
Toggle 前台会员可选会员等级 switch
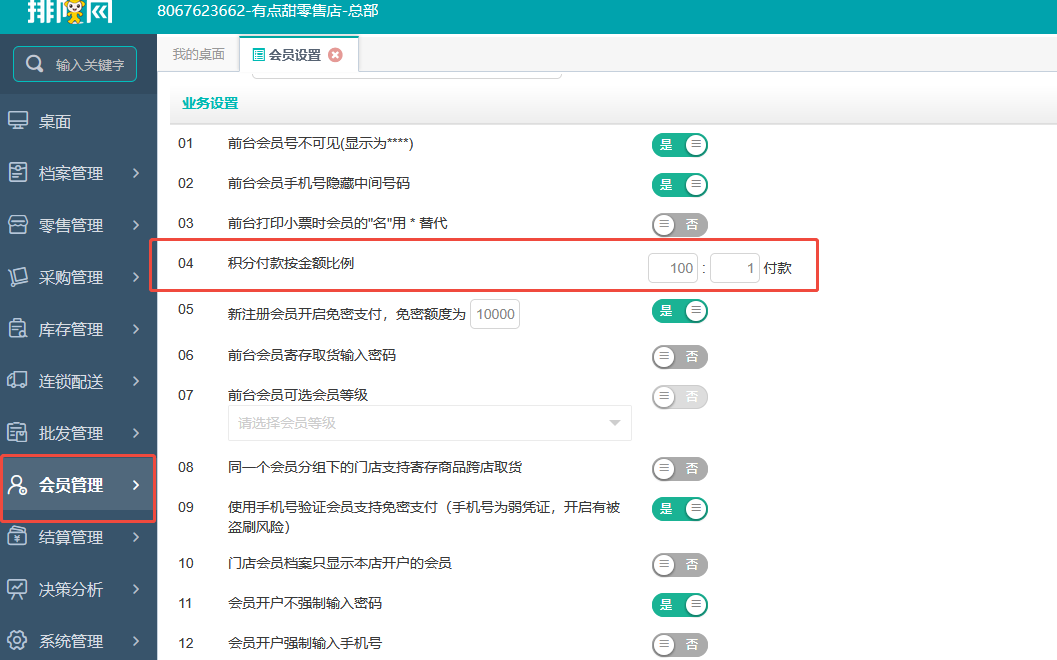680,396
